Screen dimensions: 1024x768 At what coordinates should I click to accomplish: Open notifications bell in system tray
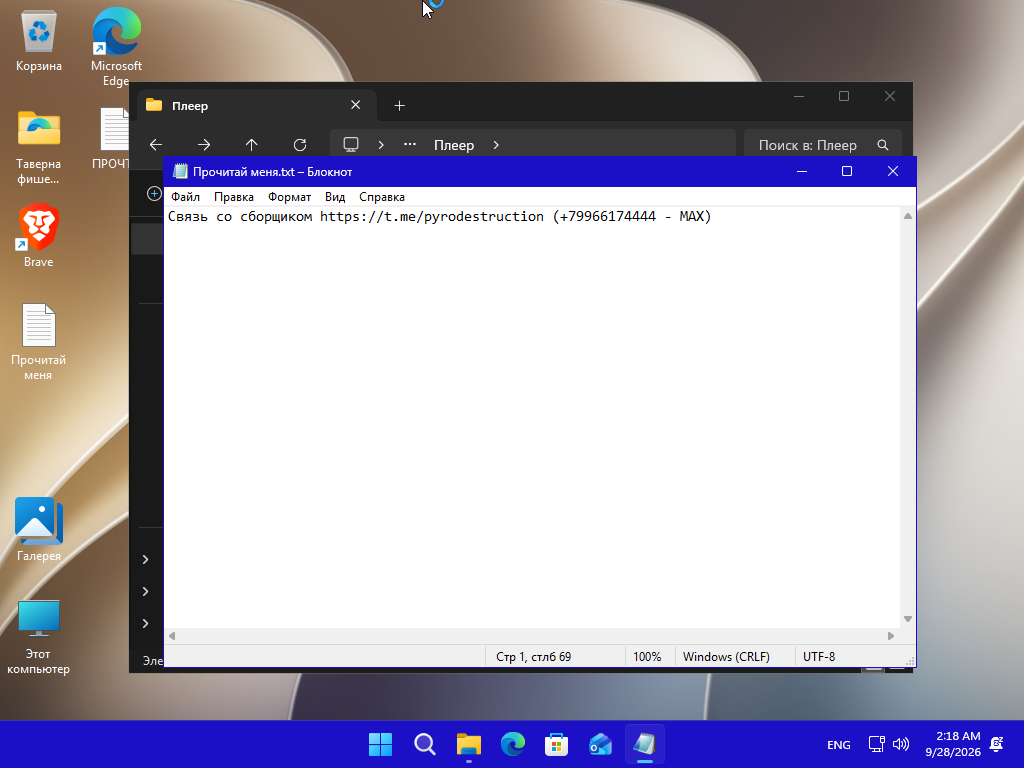(x=997, y=744)
